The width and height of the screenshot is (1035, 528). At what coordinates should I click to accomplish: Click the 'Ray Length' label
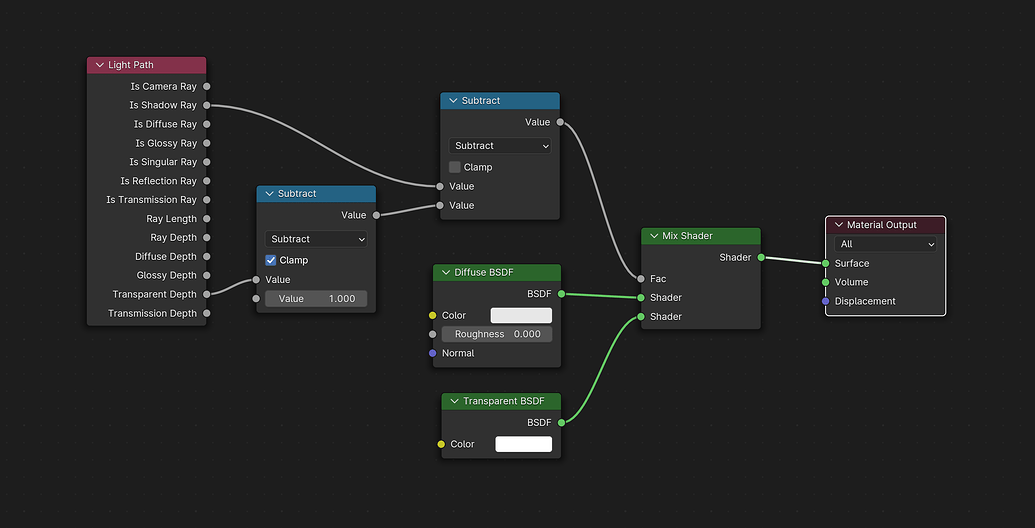(x=172, y=218)
